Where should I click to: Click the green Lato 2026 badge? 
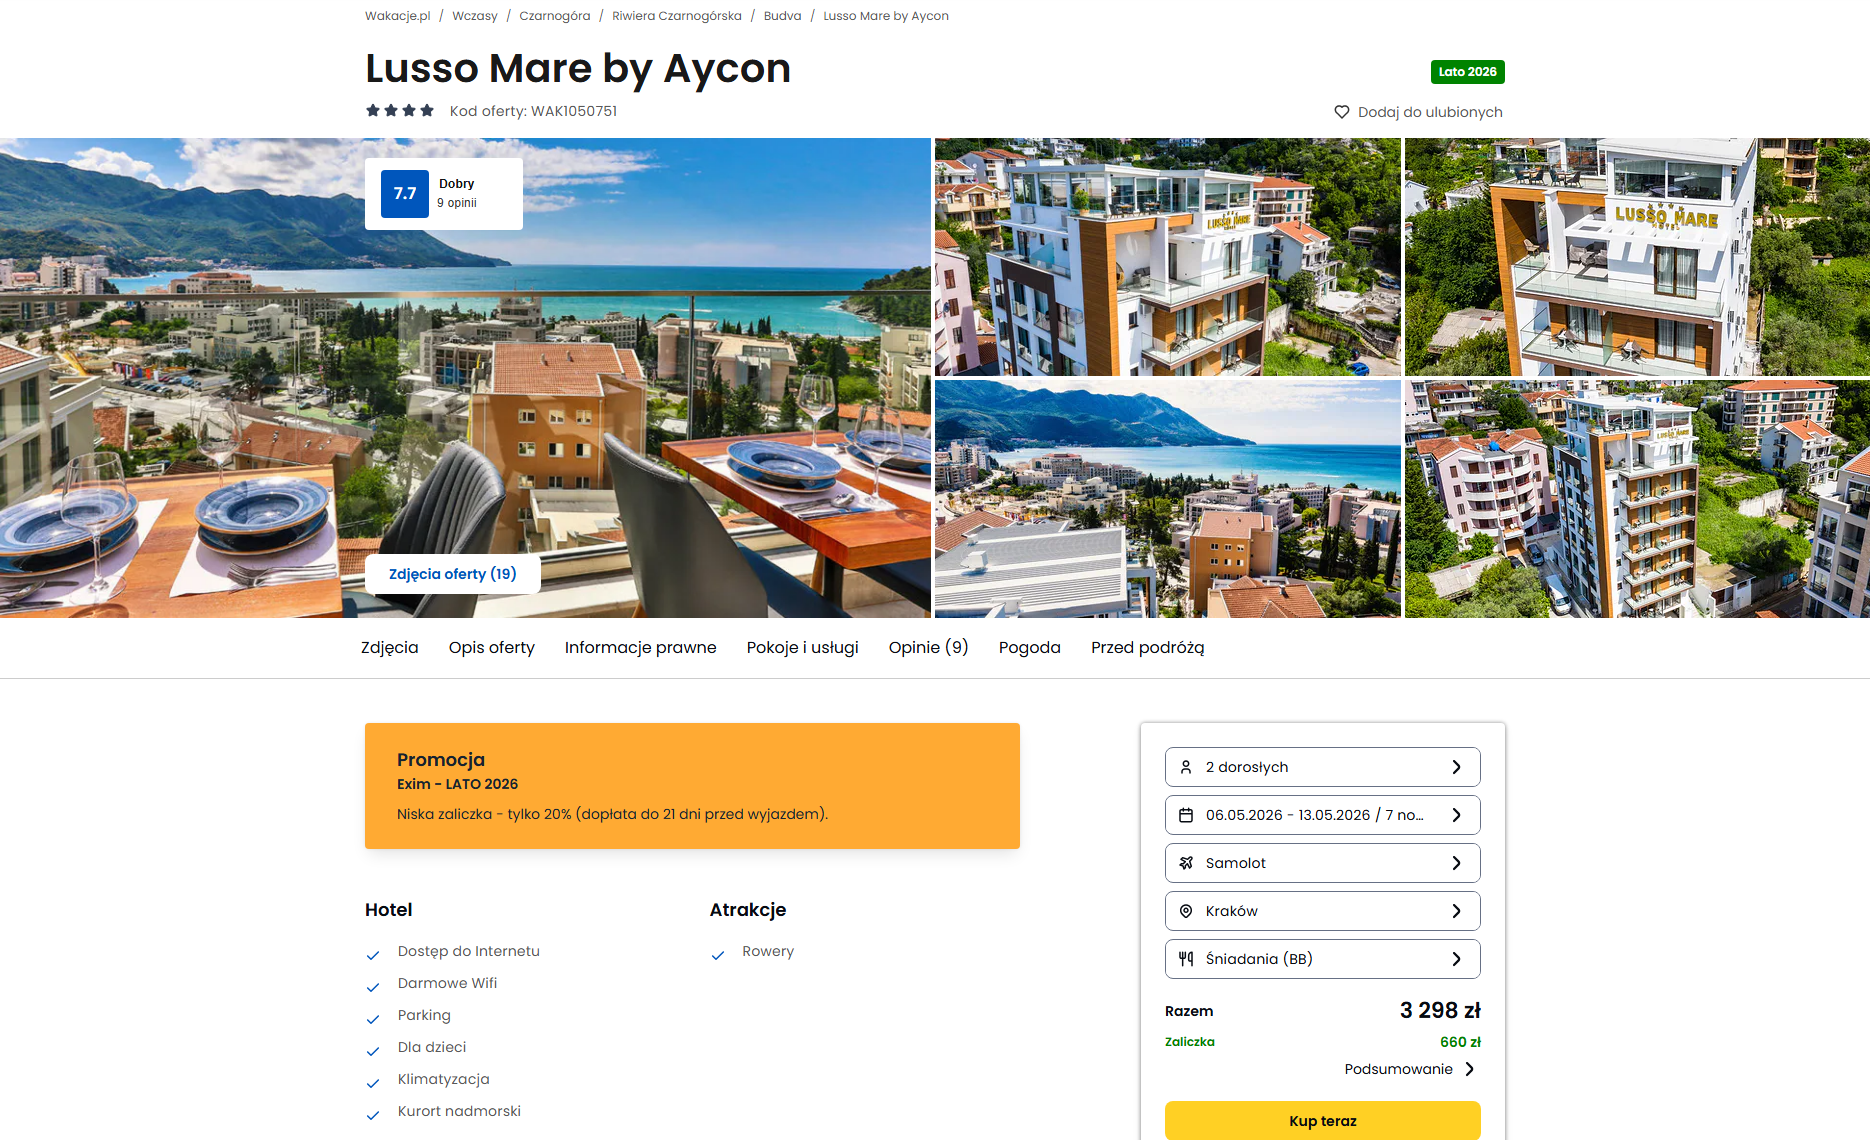click(x=1467, y=72)
